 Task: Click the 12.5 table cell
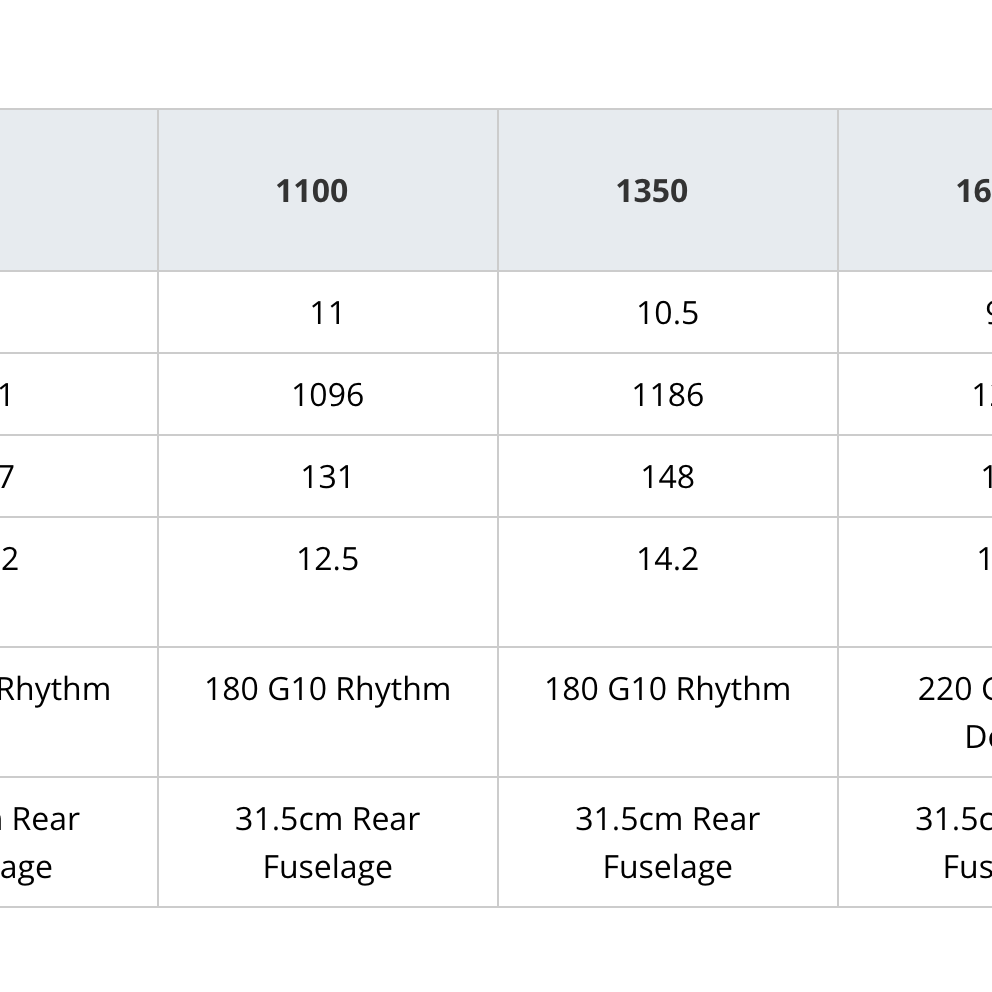327,559
